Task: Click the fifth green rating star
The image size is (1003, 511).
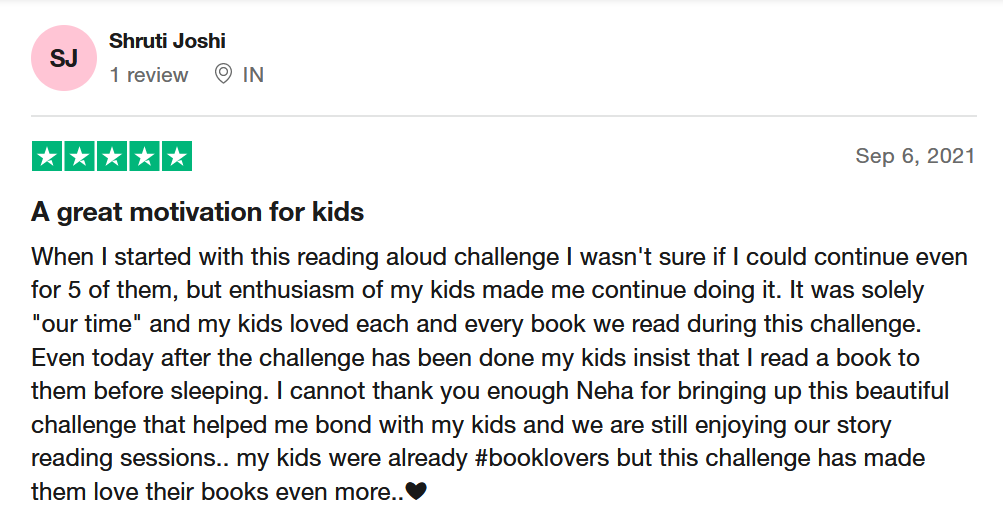Action: pyautogui.click(x=177, y=157)
